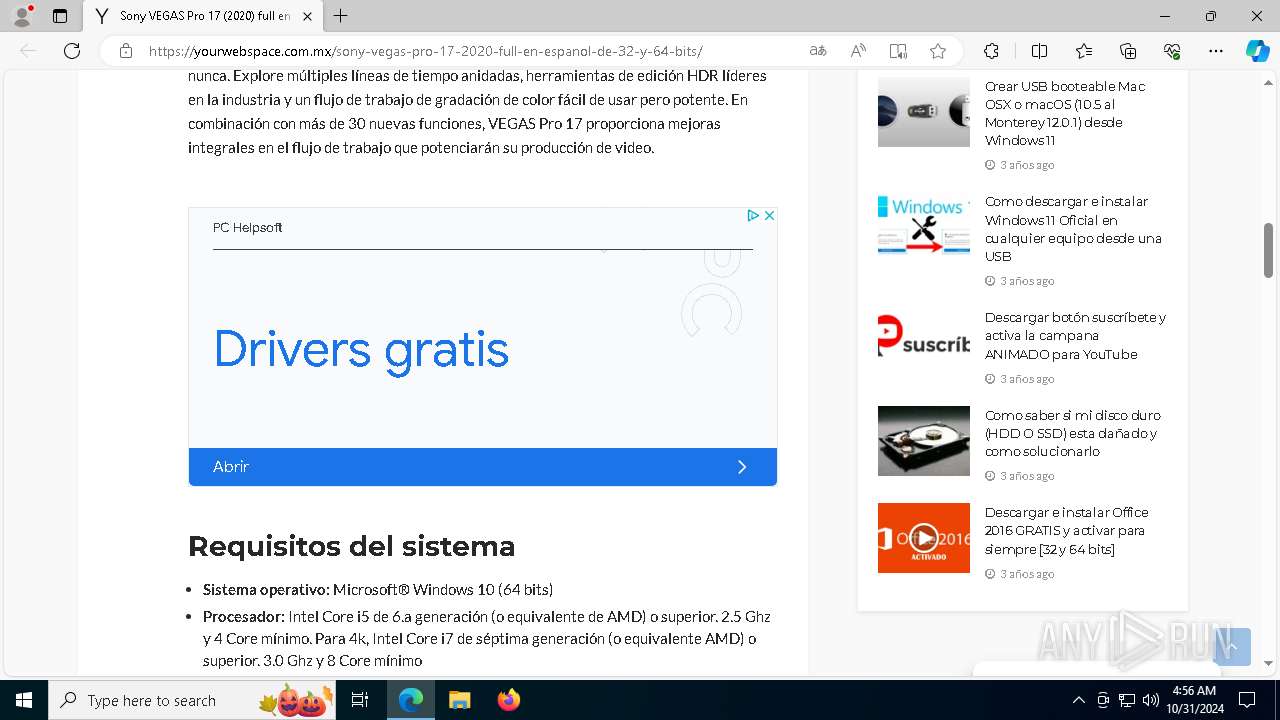Open the Favorites list icon
The height and width of the screenshot is (720, 1280).
click(1084, 51)
